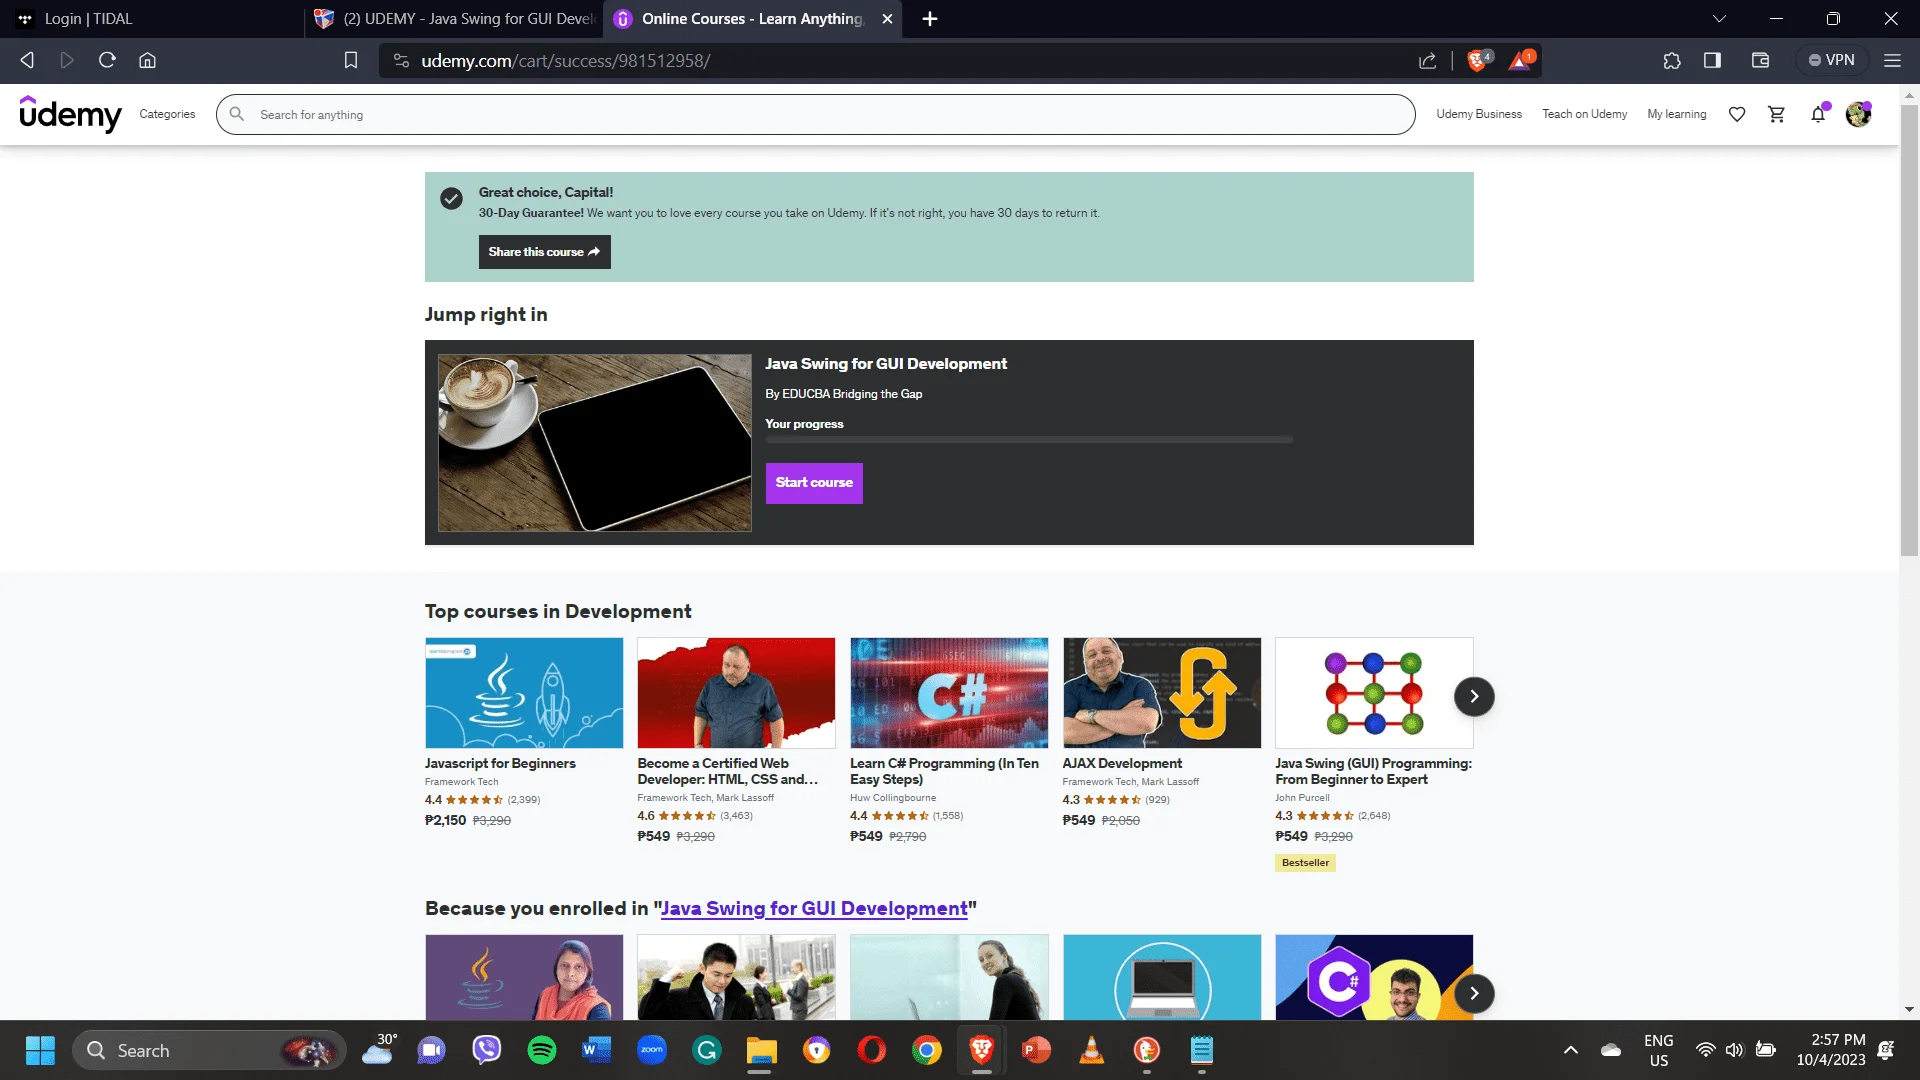Open the browser extensions puzzle icon
This screenshot has height=1080, width=1920.
point(1672,60)
